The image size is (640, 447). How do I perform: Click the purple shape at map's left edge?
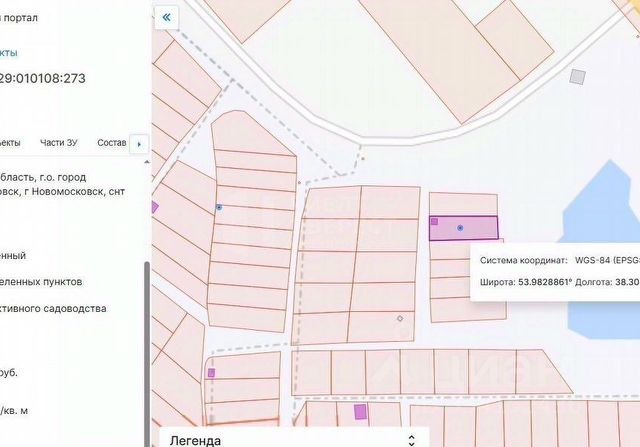point(155,207)
